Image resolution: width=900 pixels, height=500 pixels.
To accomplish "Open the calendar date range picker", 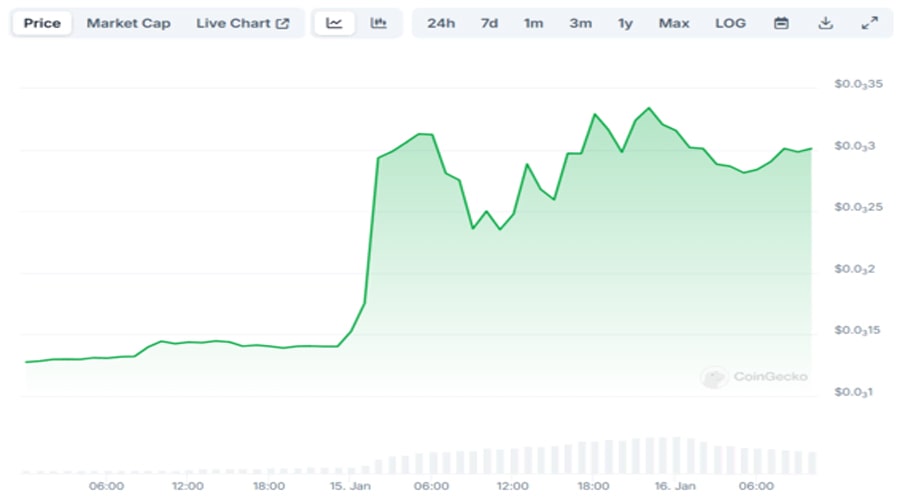I will (782, 23).
